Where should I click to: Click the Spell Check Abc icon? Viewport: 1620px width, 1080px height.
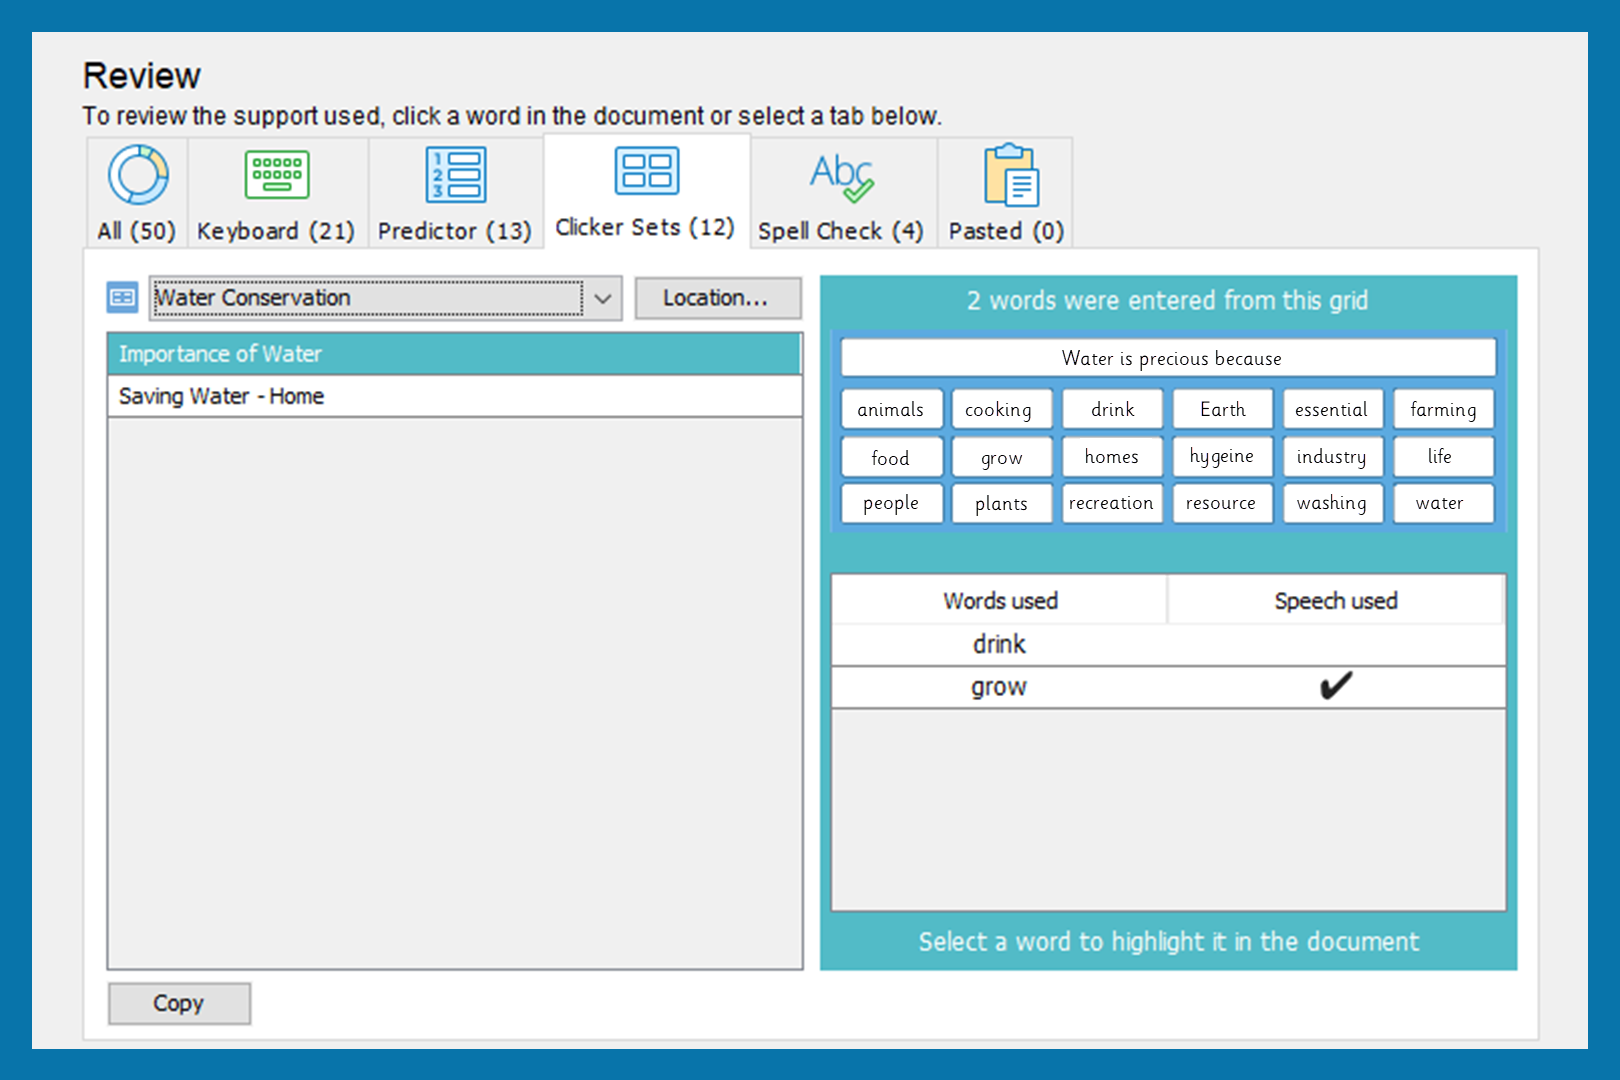point(841,177)
